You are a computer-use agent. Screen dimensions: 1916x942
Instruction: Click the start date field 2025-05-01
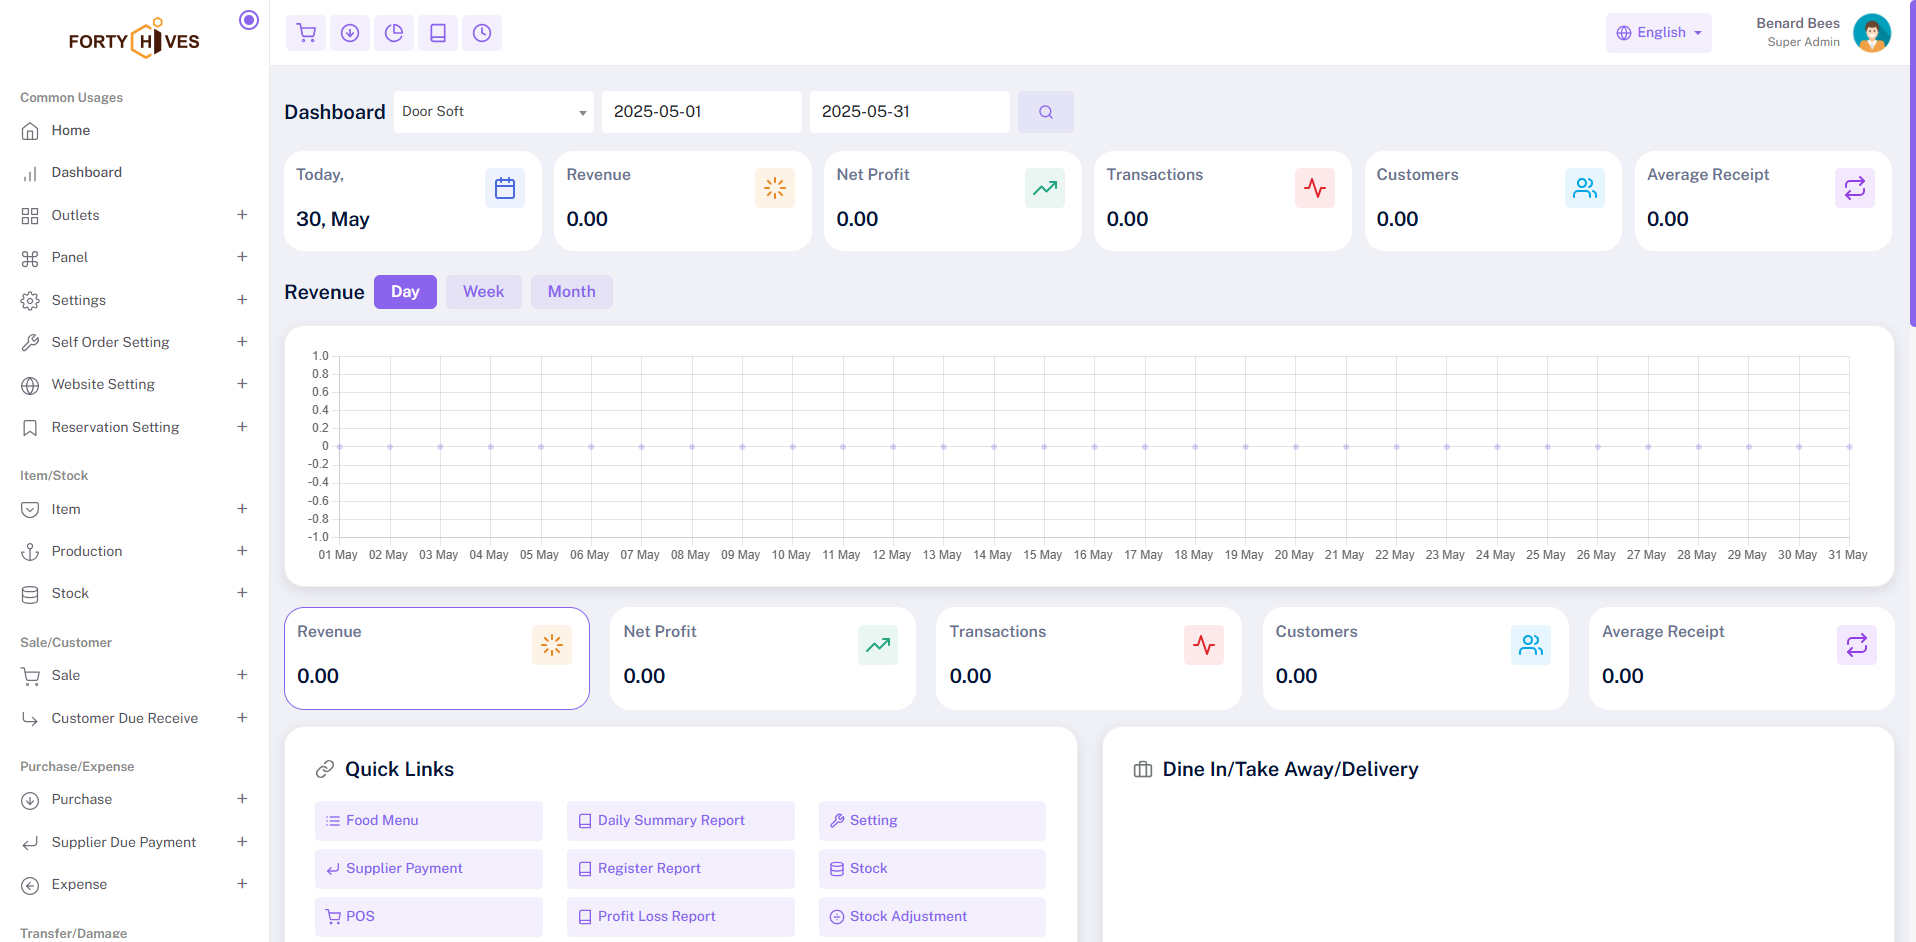click(x=701, y=112)
